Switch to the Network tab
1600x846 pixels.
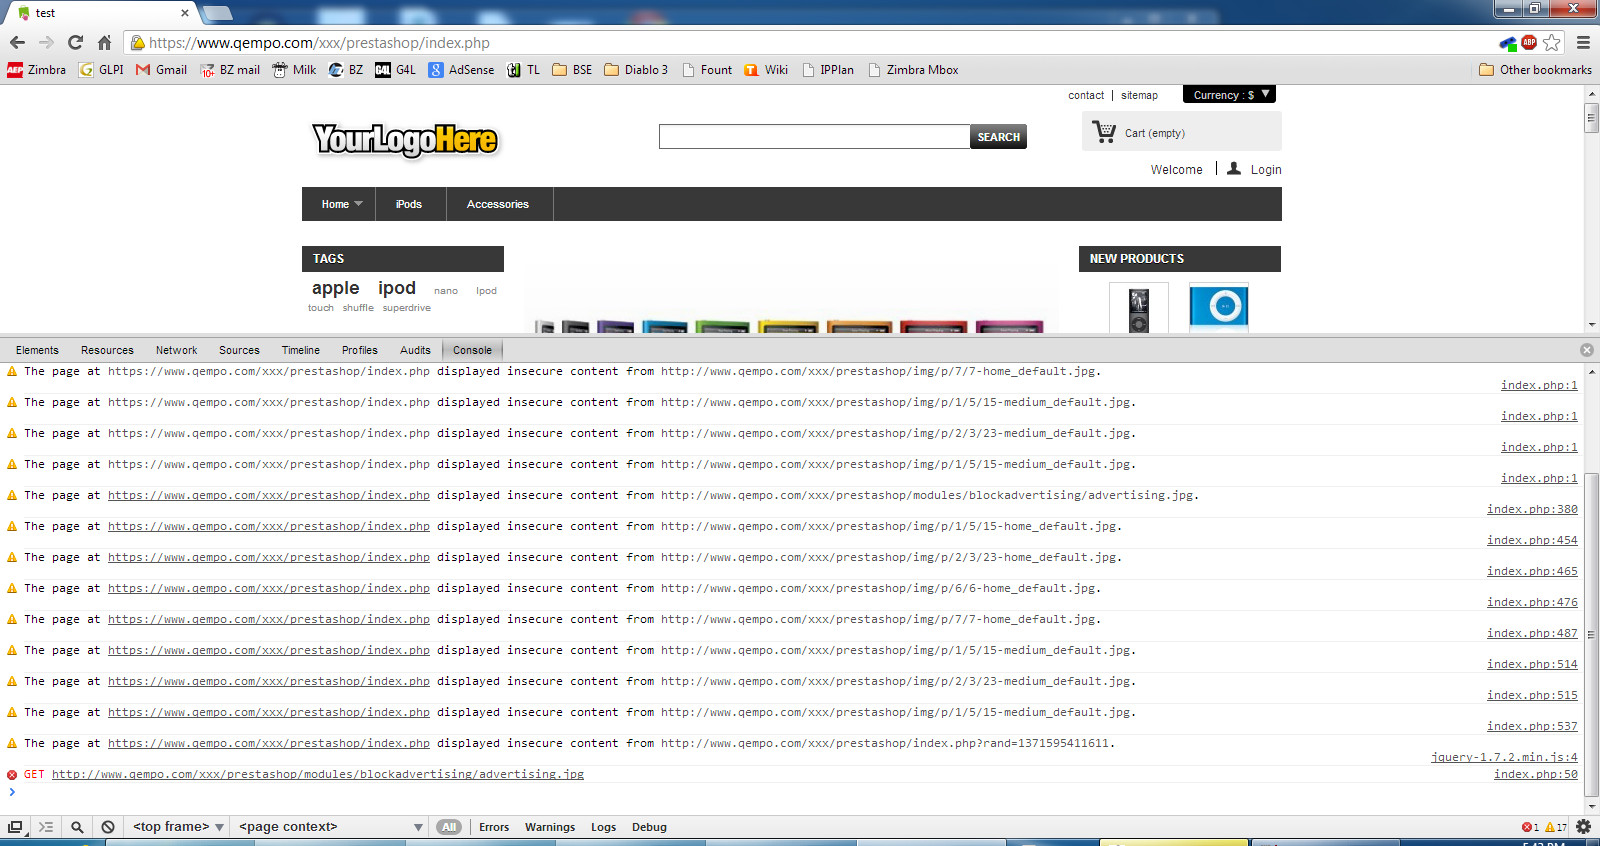(x=176, y=350)
